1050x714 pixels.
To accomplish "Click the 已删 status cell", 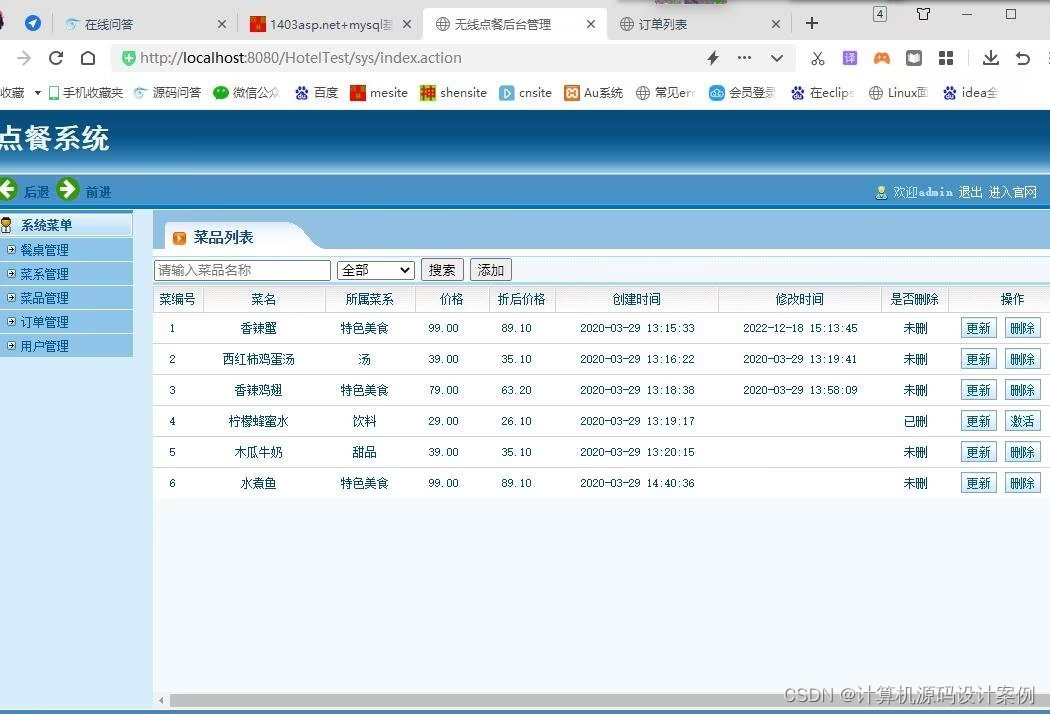I will (x=915, y=421).
